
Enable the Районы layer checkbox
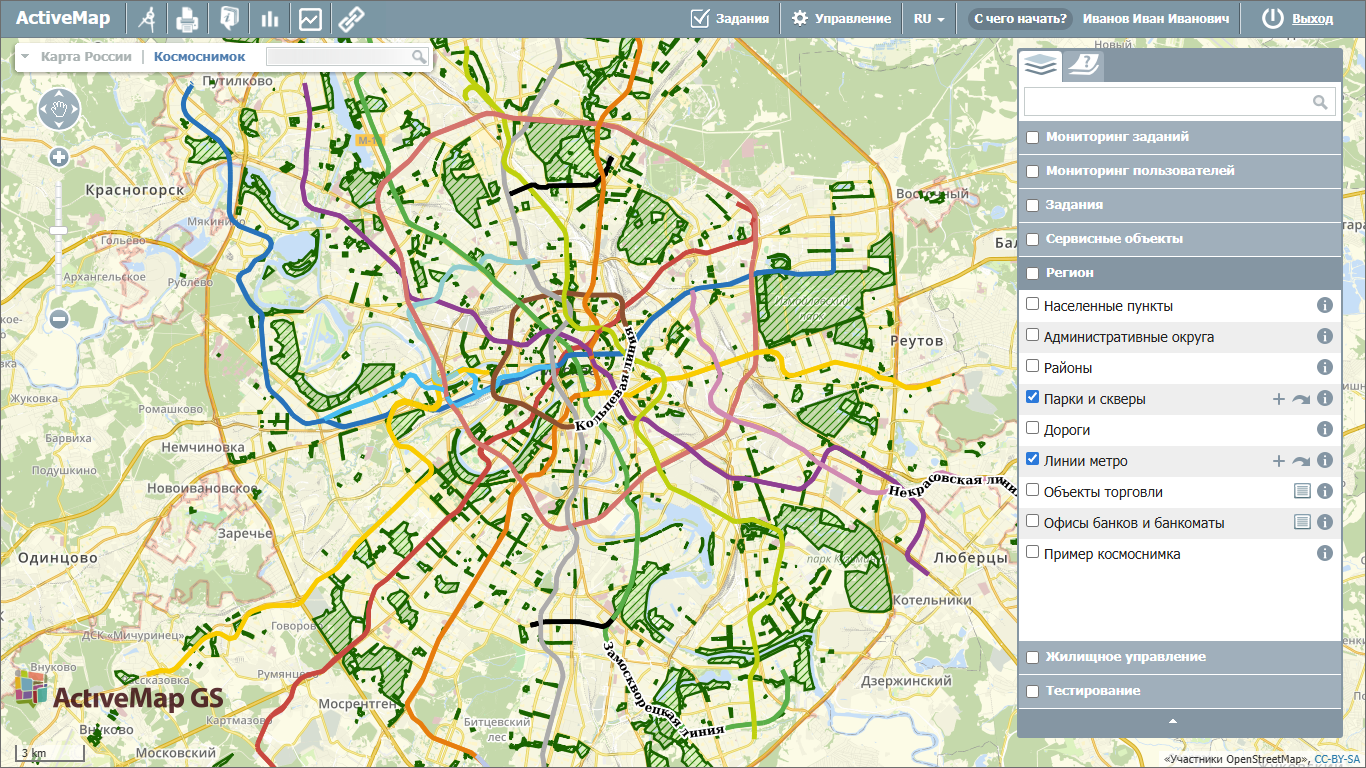click(x=1033, y=366)
